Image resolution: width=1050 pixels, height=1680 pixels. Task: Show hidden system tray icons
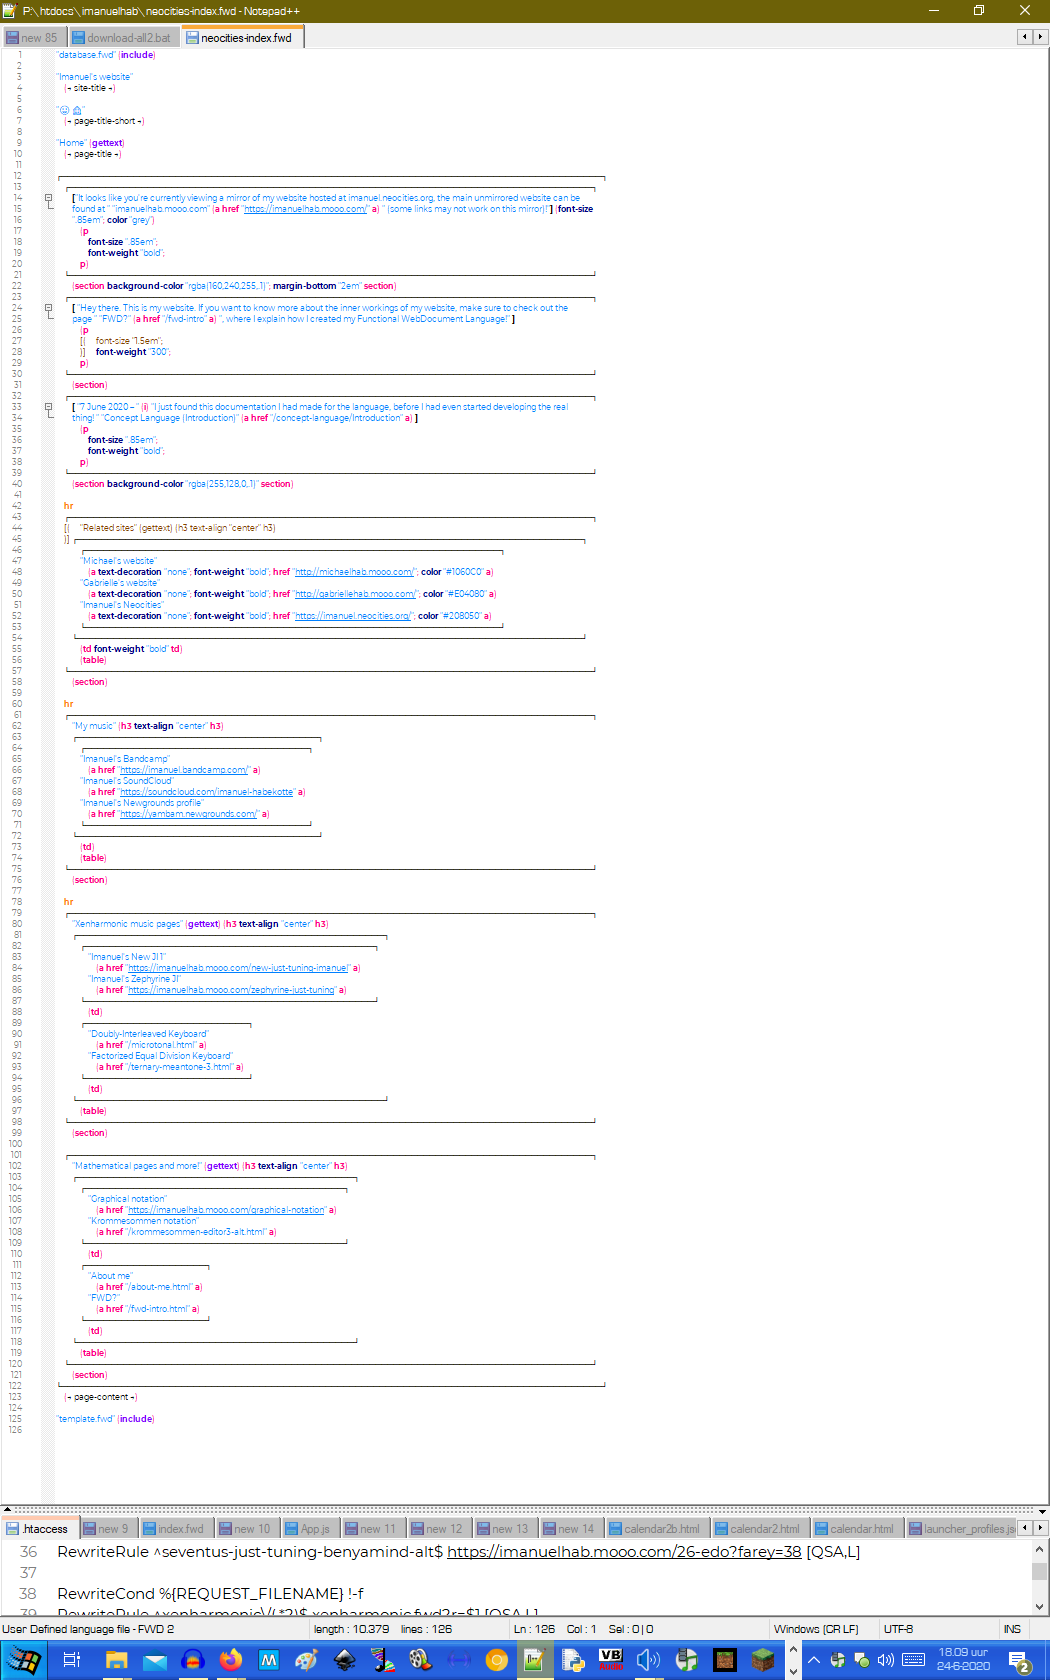(814, 1660)
